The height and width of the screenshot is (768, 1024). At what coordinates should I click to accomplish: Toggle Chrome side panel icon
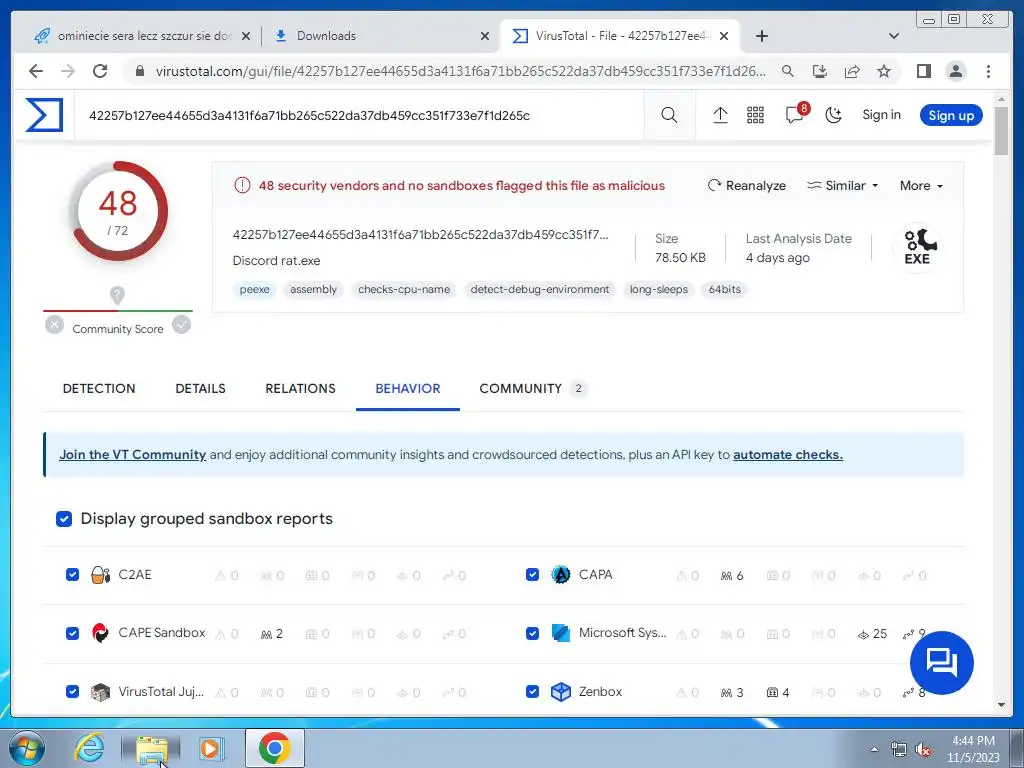coord(923,71)
